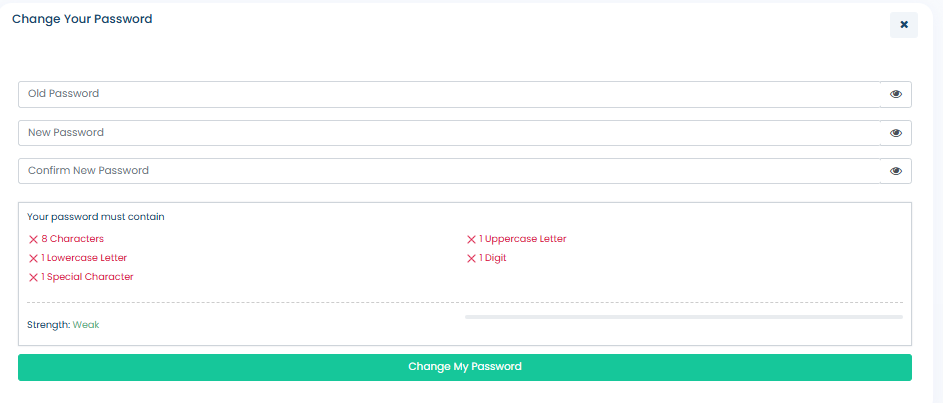Click the password strength meter bar
Image resolution: width=943 pixels, height=403 pixels.
[683, 317]
